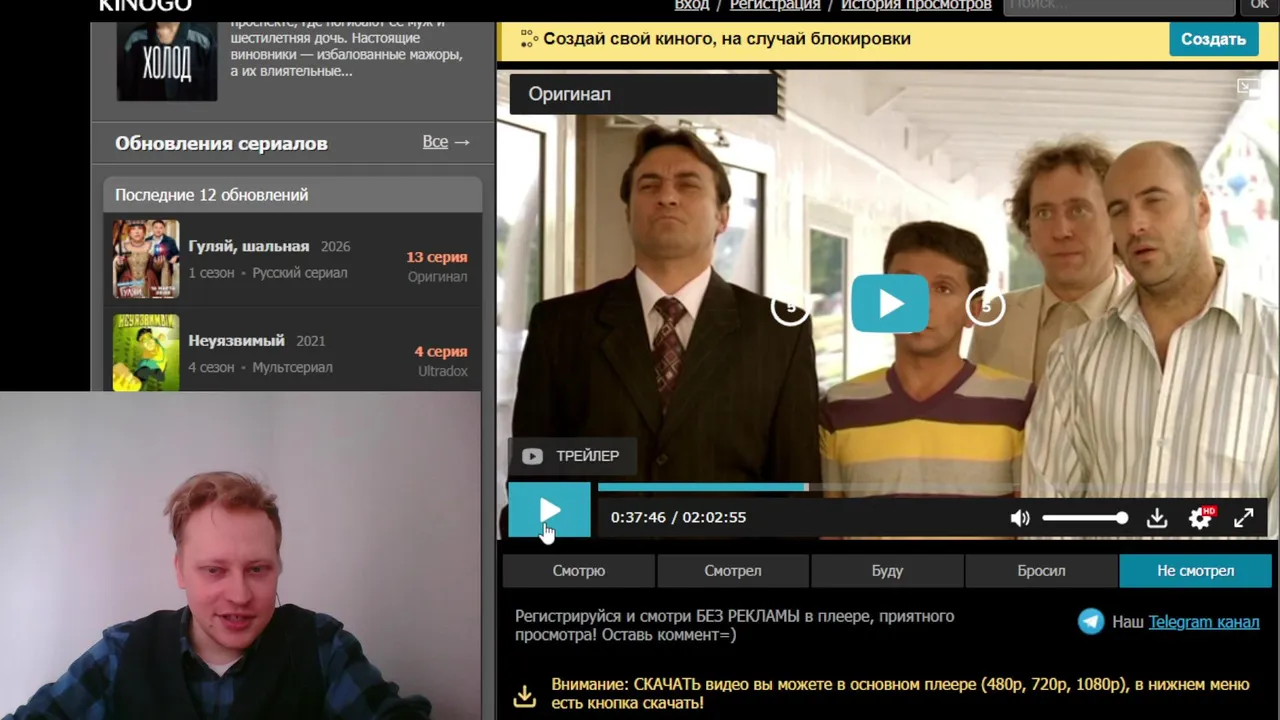Viewport: 1280px width, 720px height.
Task: Open the Все → series updates link
Action: coord(446,142)
